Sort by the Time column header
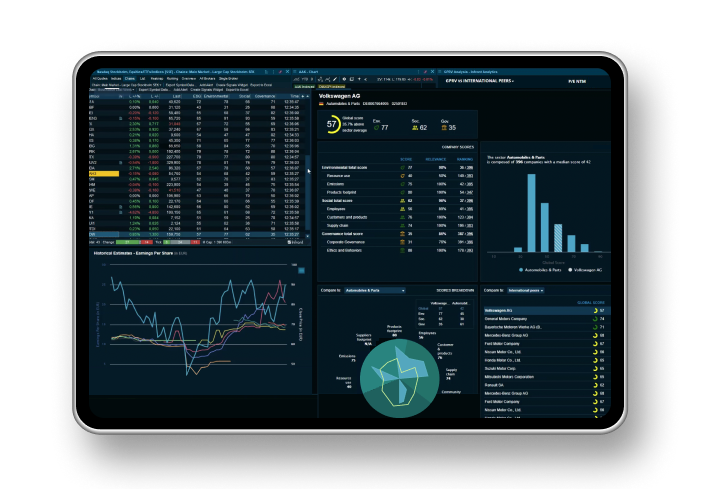 pyautogui.click(x=294, y=96)
